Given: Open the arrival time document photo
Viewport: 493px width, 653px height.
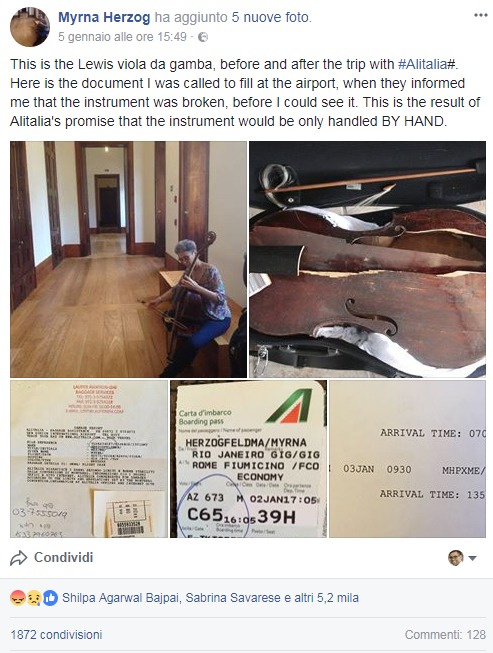Looking at the screenshot, I should pos(407,459).
